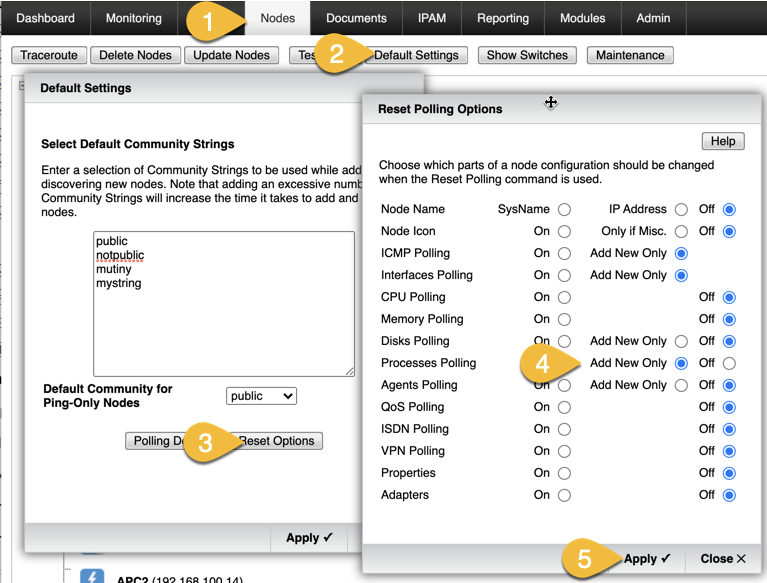Open the Documents tab
The width and height of the screenshot is (767, 583).
(x=356, y=18)
